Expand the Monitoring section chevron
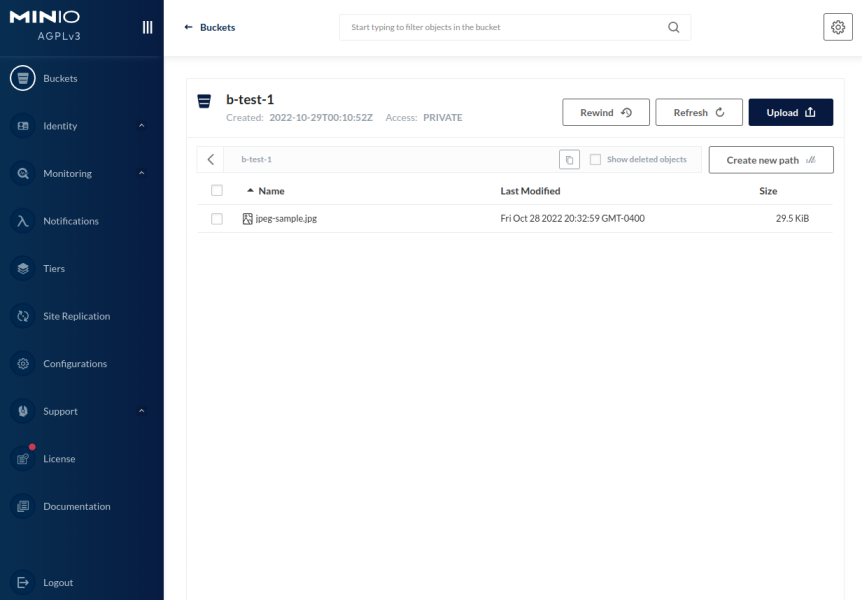 click(x=141, y=174)
